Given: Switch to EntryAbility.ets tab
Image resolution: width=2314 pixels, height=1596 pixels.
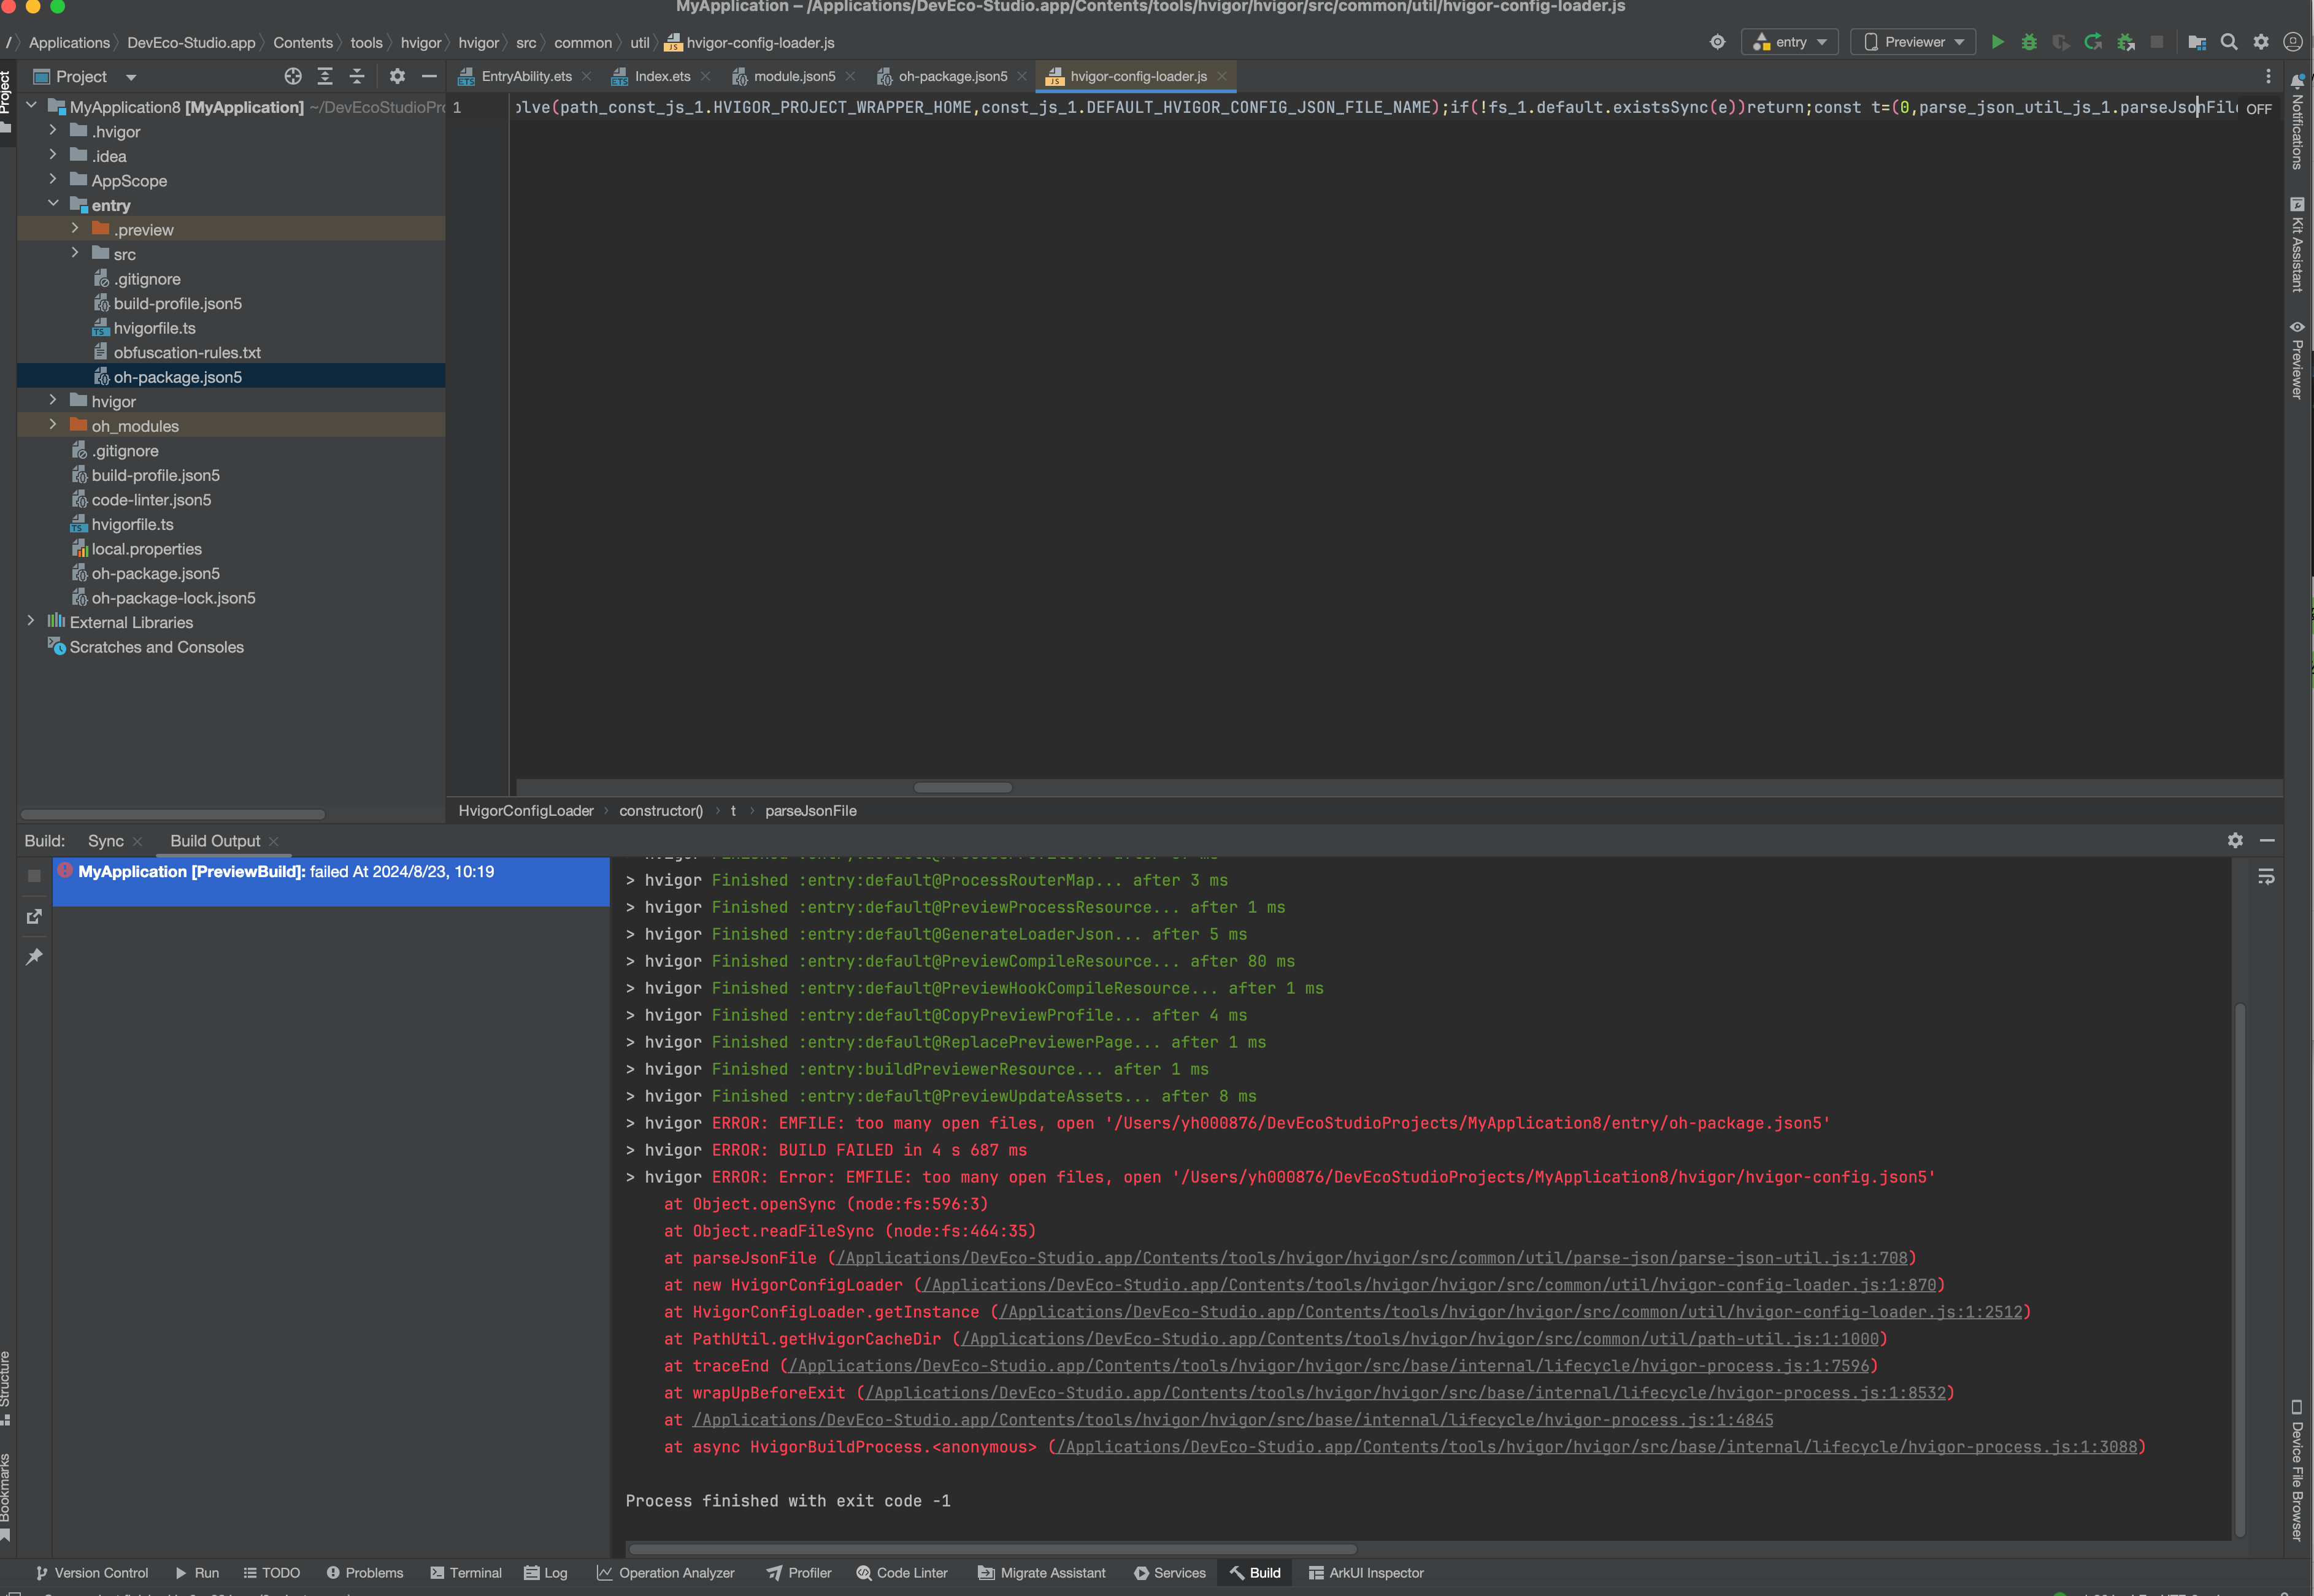Looking at the screenshot, I should coord(526,76).
